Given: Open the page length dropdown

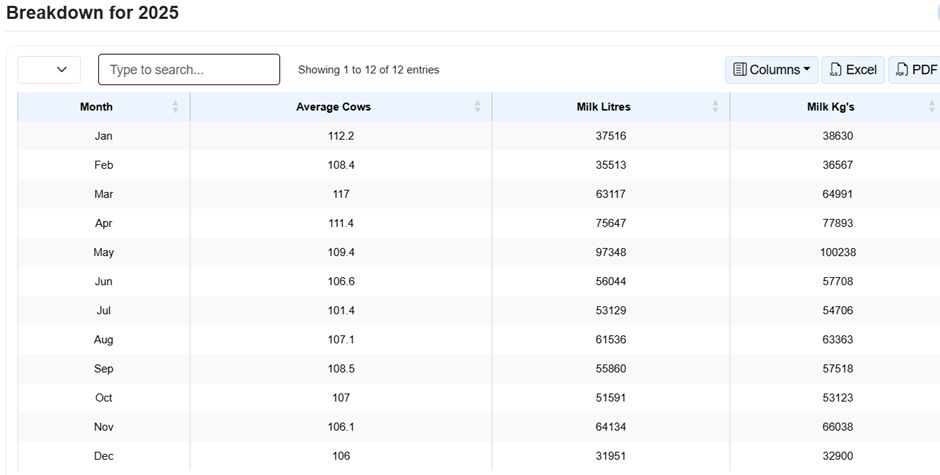Looking at the screenshot, I should point(49,70).
